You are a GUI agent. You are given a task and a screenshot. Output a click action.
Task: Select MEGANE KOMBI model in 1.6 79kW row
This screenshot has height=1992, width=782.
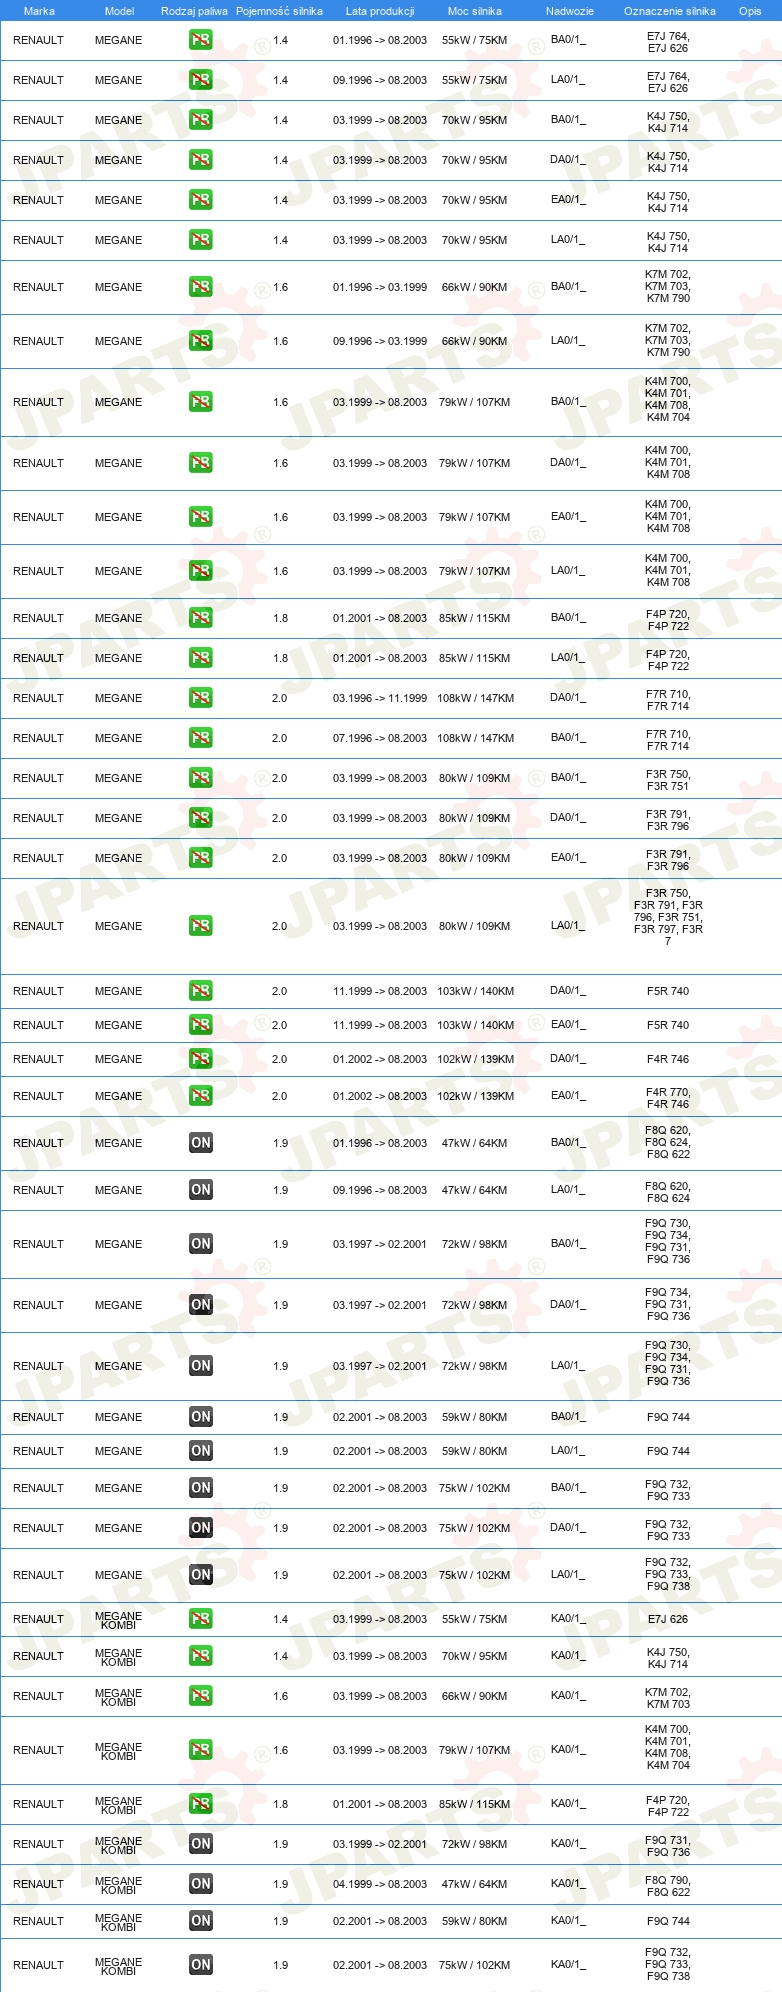(x=118, y=1751)
